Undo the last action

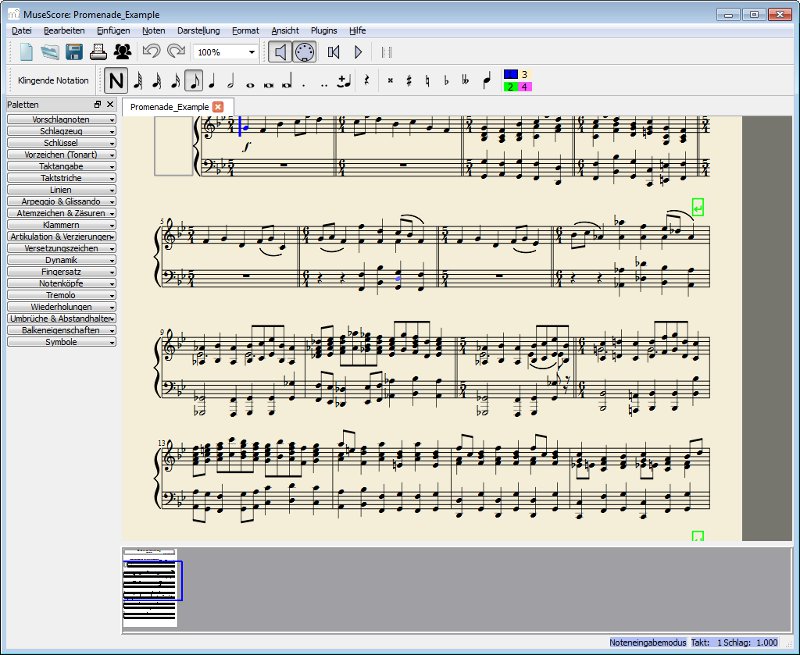[151, 51]
